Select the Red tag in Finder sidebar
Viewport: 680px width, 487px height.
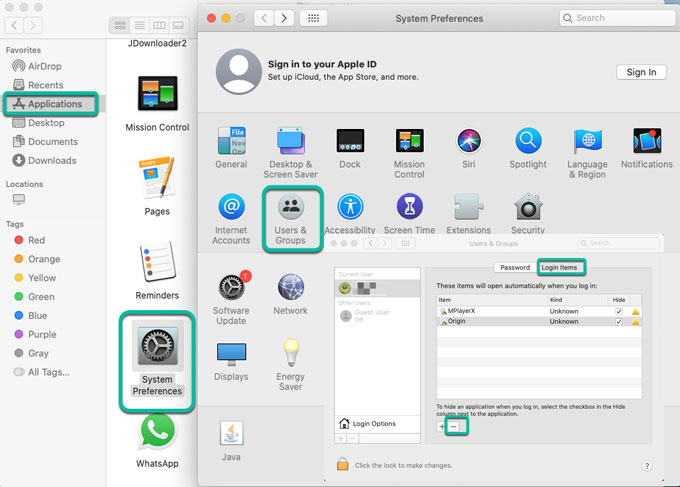[x=37, y=240]
